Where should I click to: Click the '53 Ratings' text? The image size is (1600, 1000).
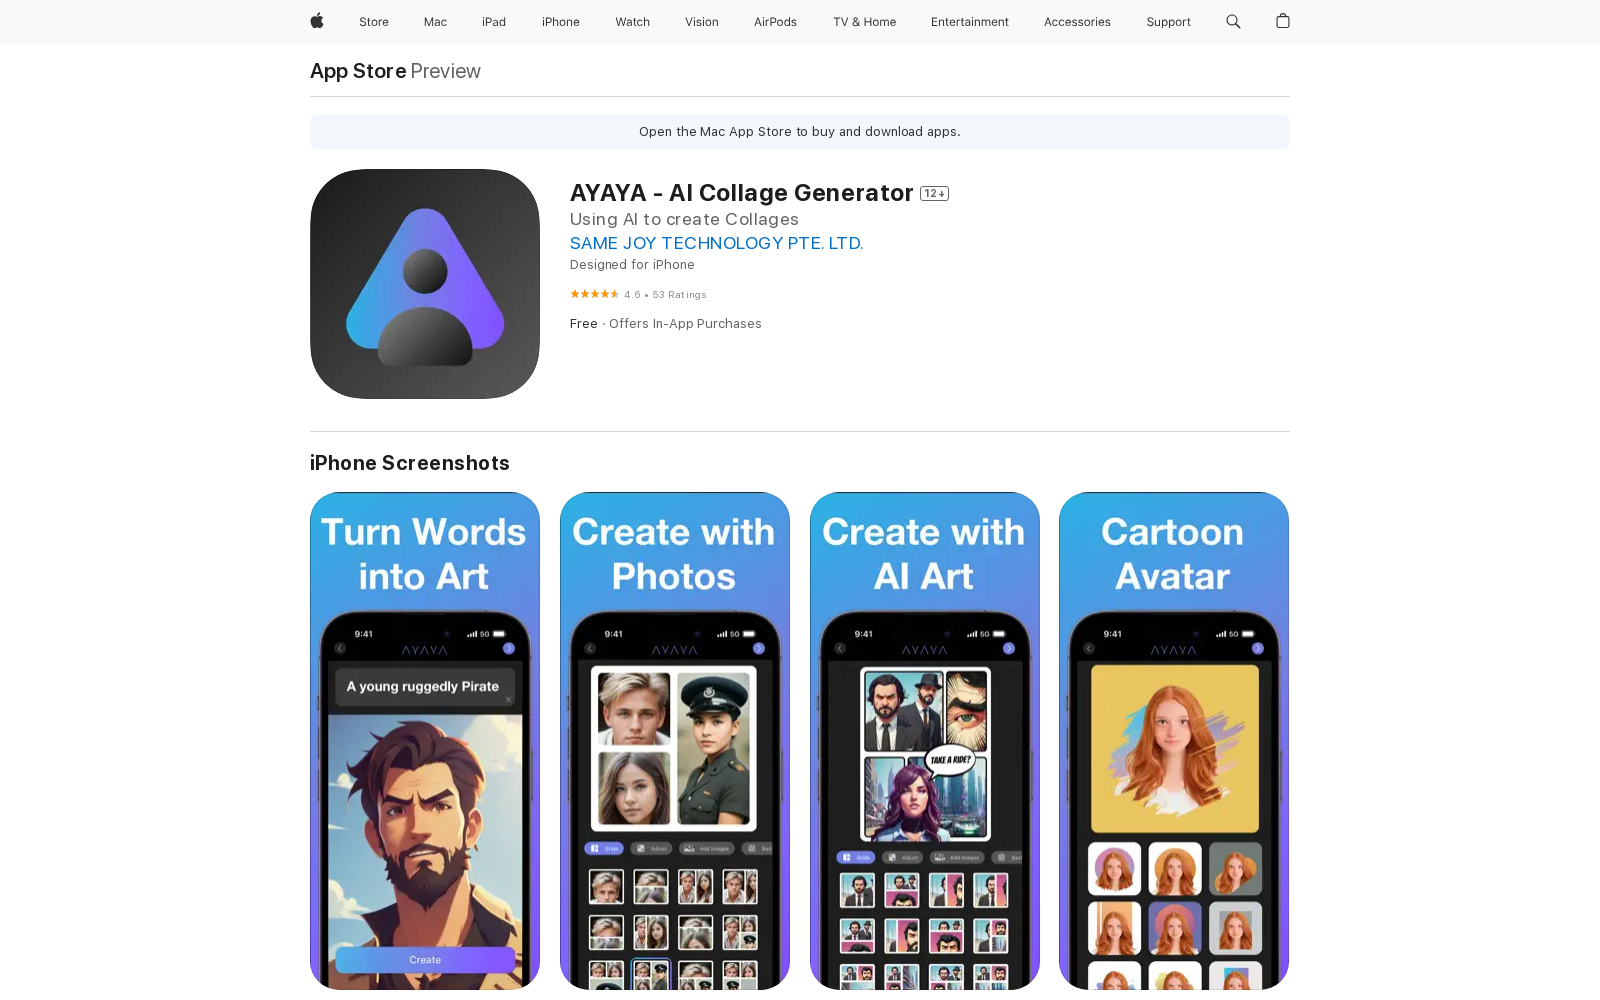pyautogui.click(x=680, y=295)
